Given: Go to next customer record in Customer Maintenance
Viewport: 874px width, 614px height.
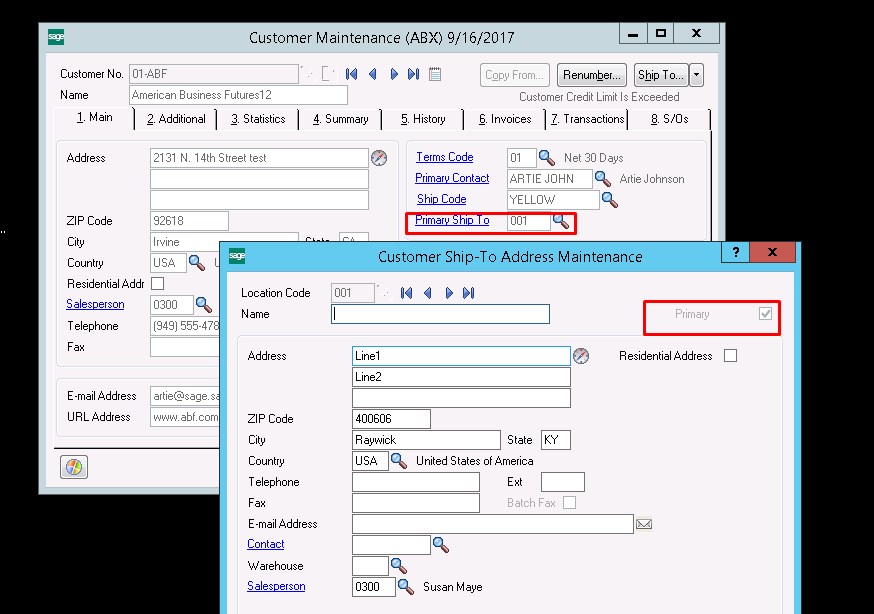Looking at the screenshot, I should pyautogui.click(x=394, y=74).
